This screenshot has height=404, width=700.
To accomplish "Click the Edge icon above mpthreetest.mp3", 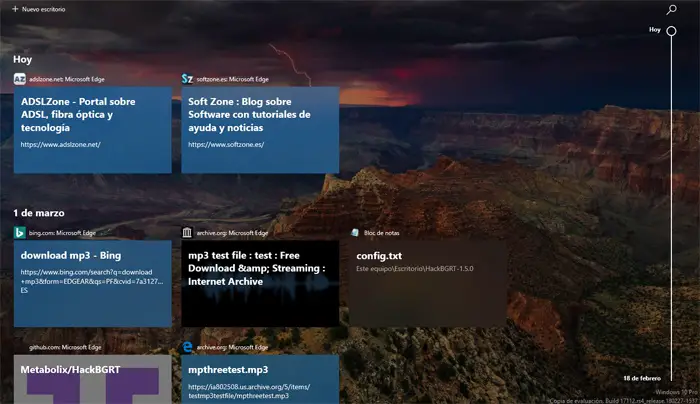I will (x=188, y=347).
